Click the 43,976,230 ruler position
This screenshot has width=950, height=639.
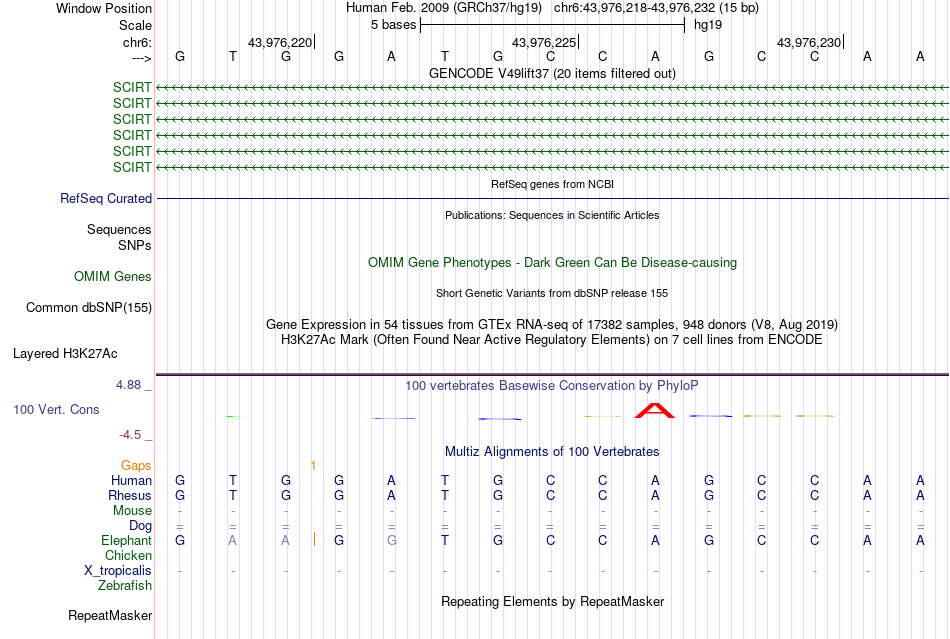click(809, 42)
